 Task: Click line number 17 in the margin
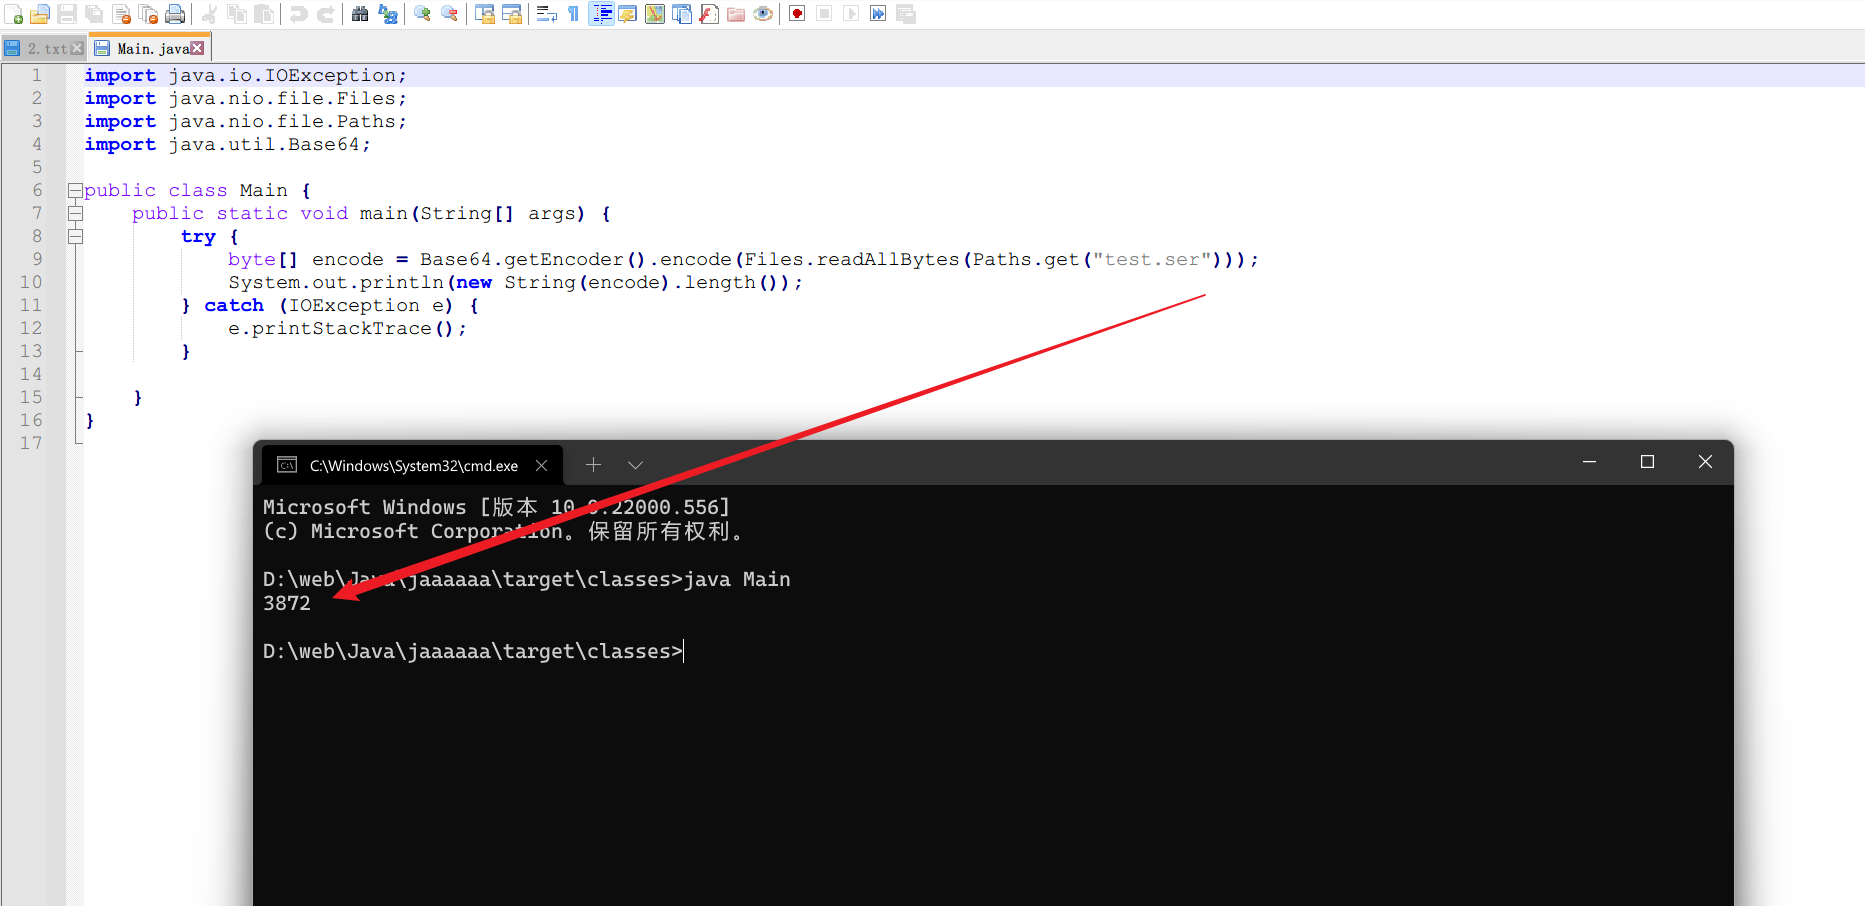(31, 443)
